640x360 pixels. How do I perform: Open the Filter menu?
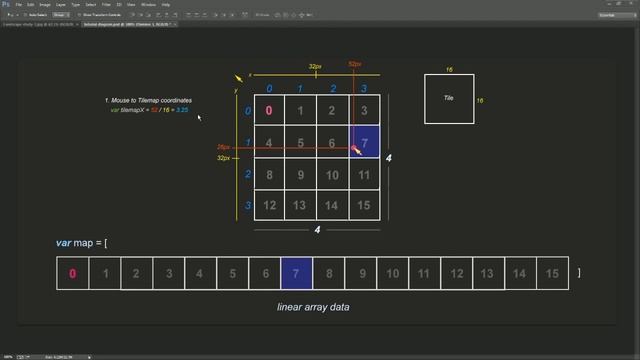click(x=106, y=4)
